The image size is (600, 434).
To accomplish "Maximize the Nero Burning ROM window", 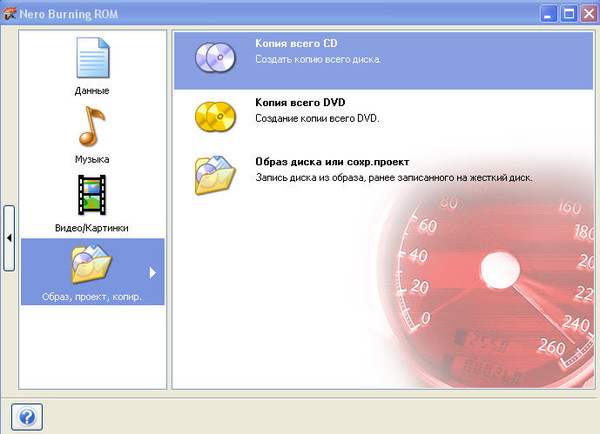I will pos(569,14).
